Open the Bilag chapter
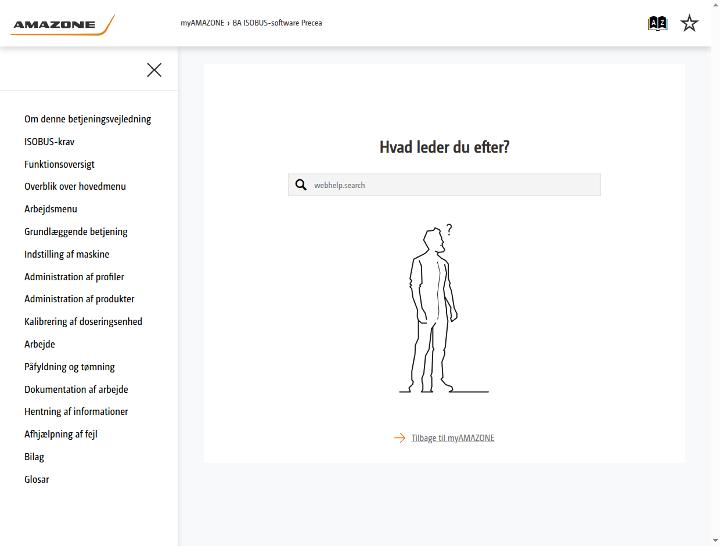Viewport: 720px width, 546px height. [x=34, y=456]
